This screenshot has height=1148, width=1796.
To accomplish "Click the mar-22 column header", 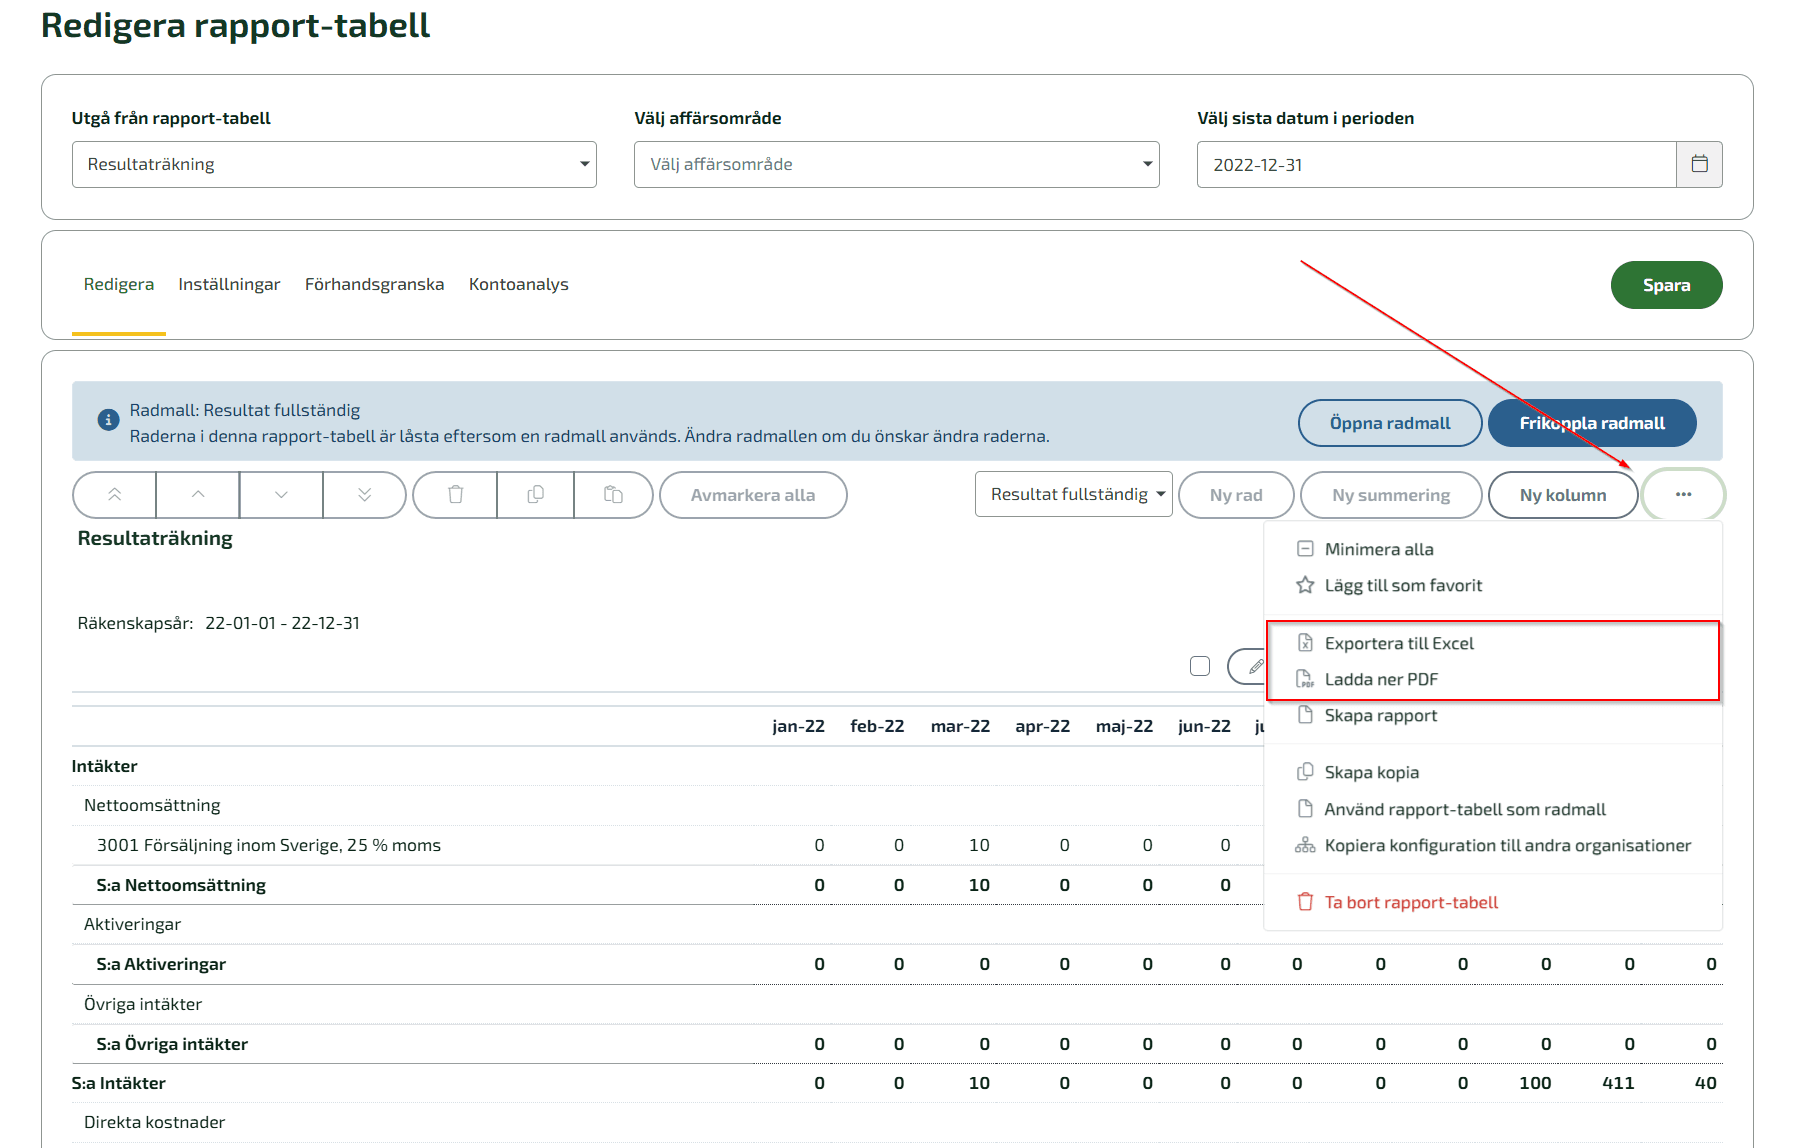I will [x=960, y=726].
